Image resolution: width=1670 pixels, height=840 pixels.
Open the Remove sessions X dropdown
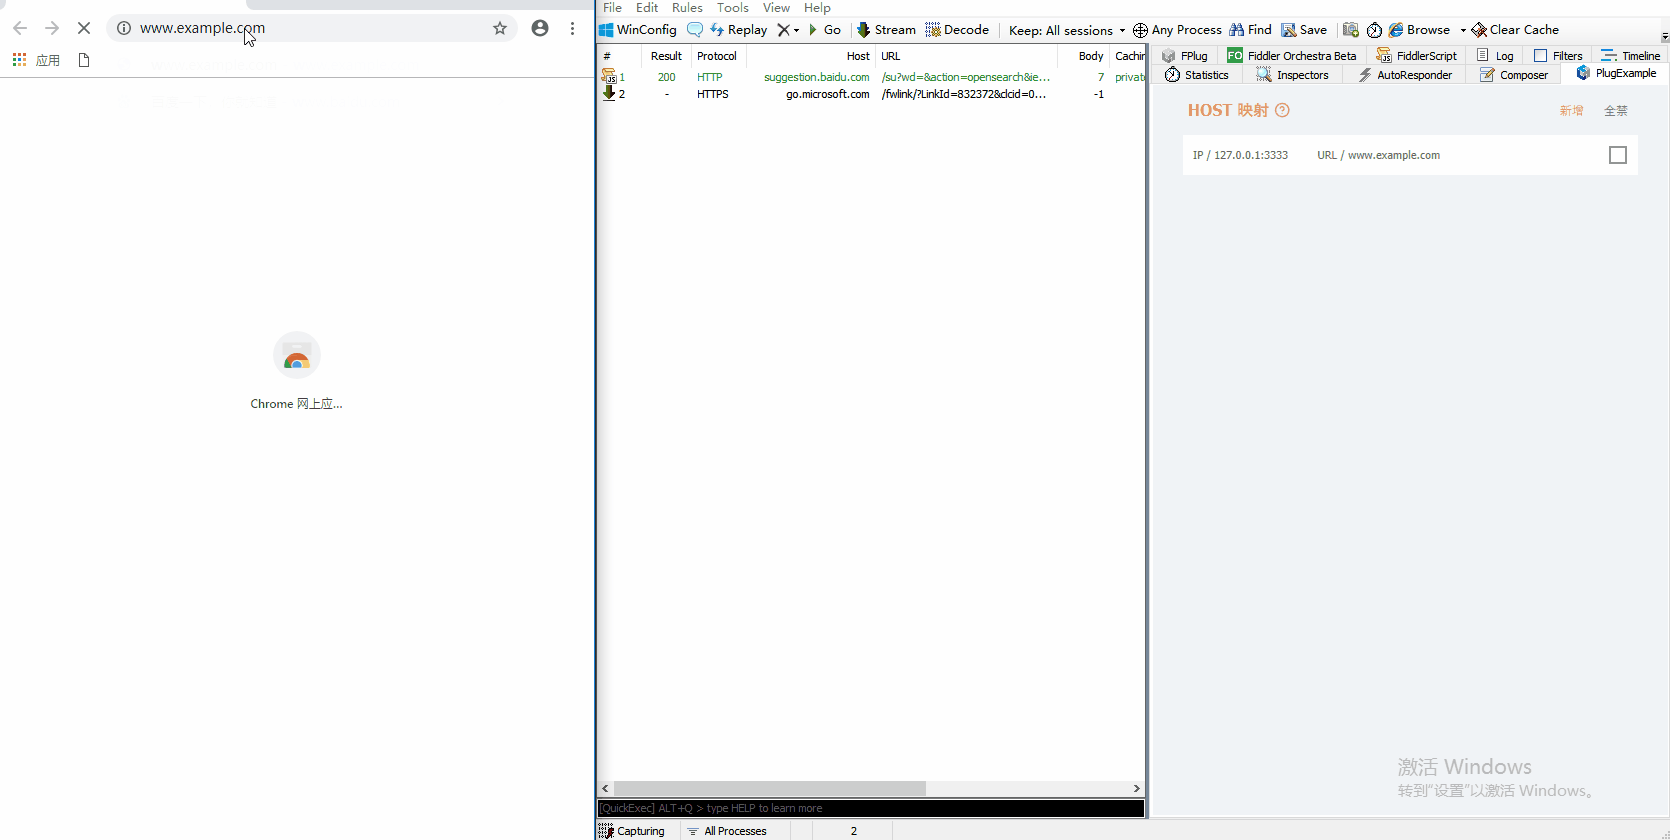coord(789,30)
